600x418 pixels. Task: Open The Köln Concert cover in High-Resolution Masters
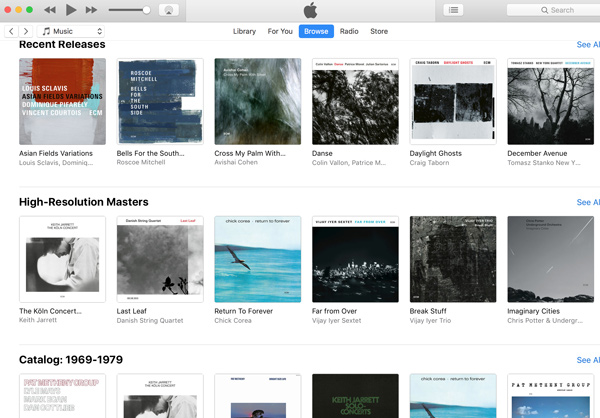point(62,259)
